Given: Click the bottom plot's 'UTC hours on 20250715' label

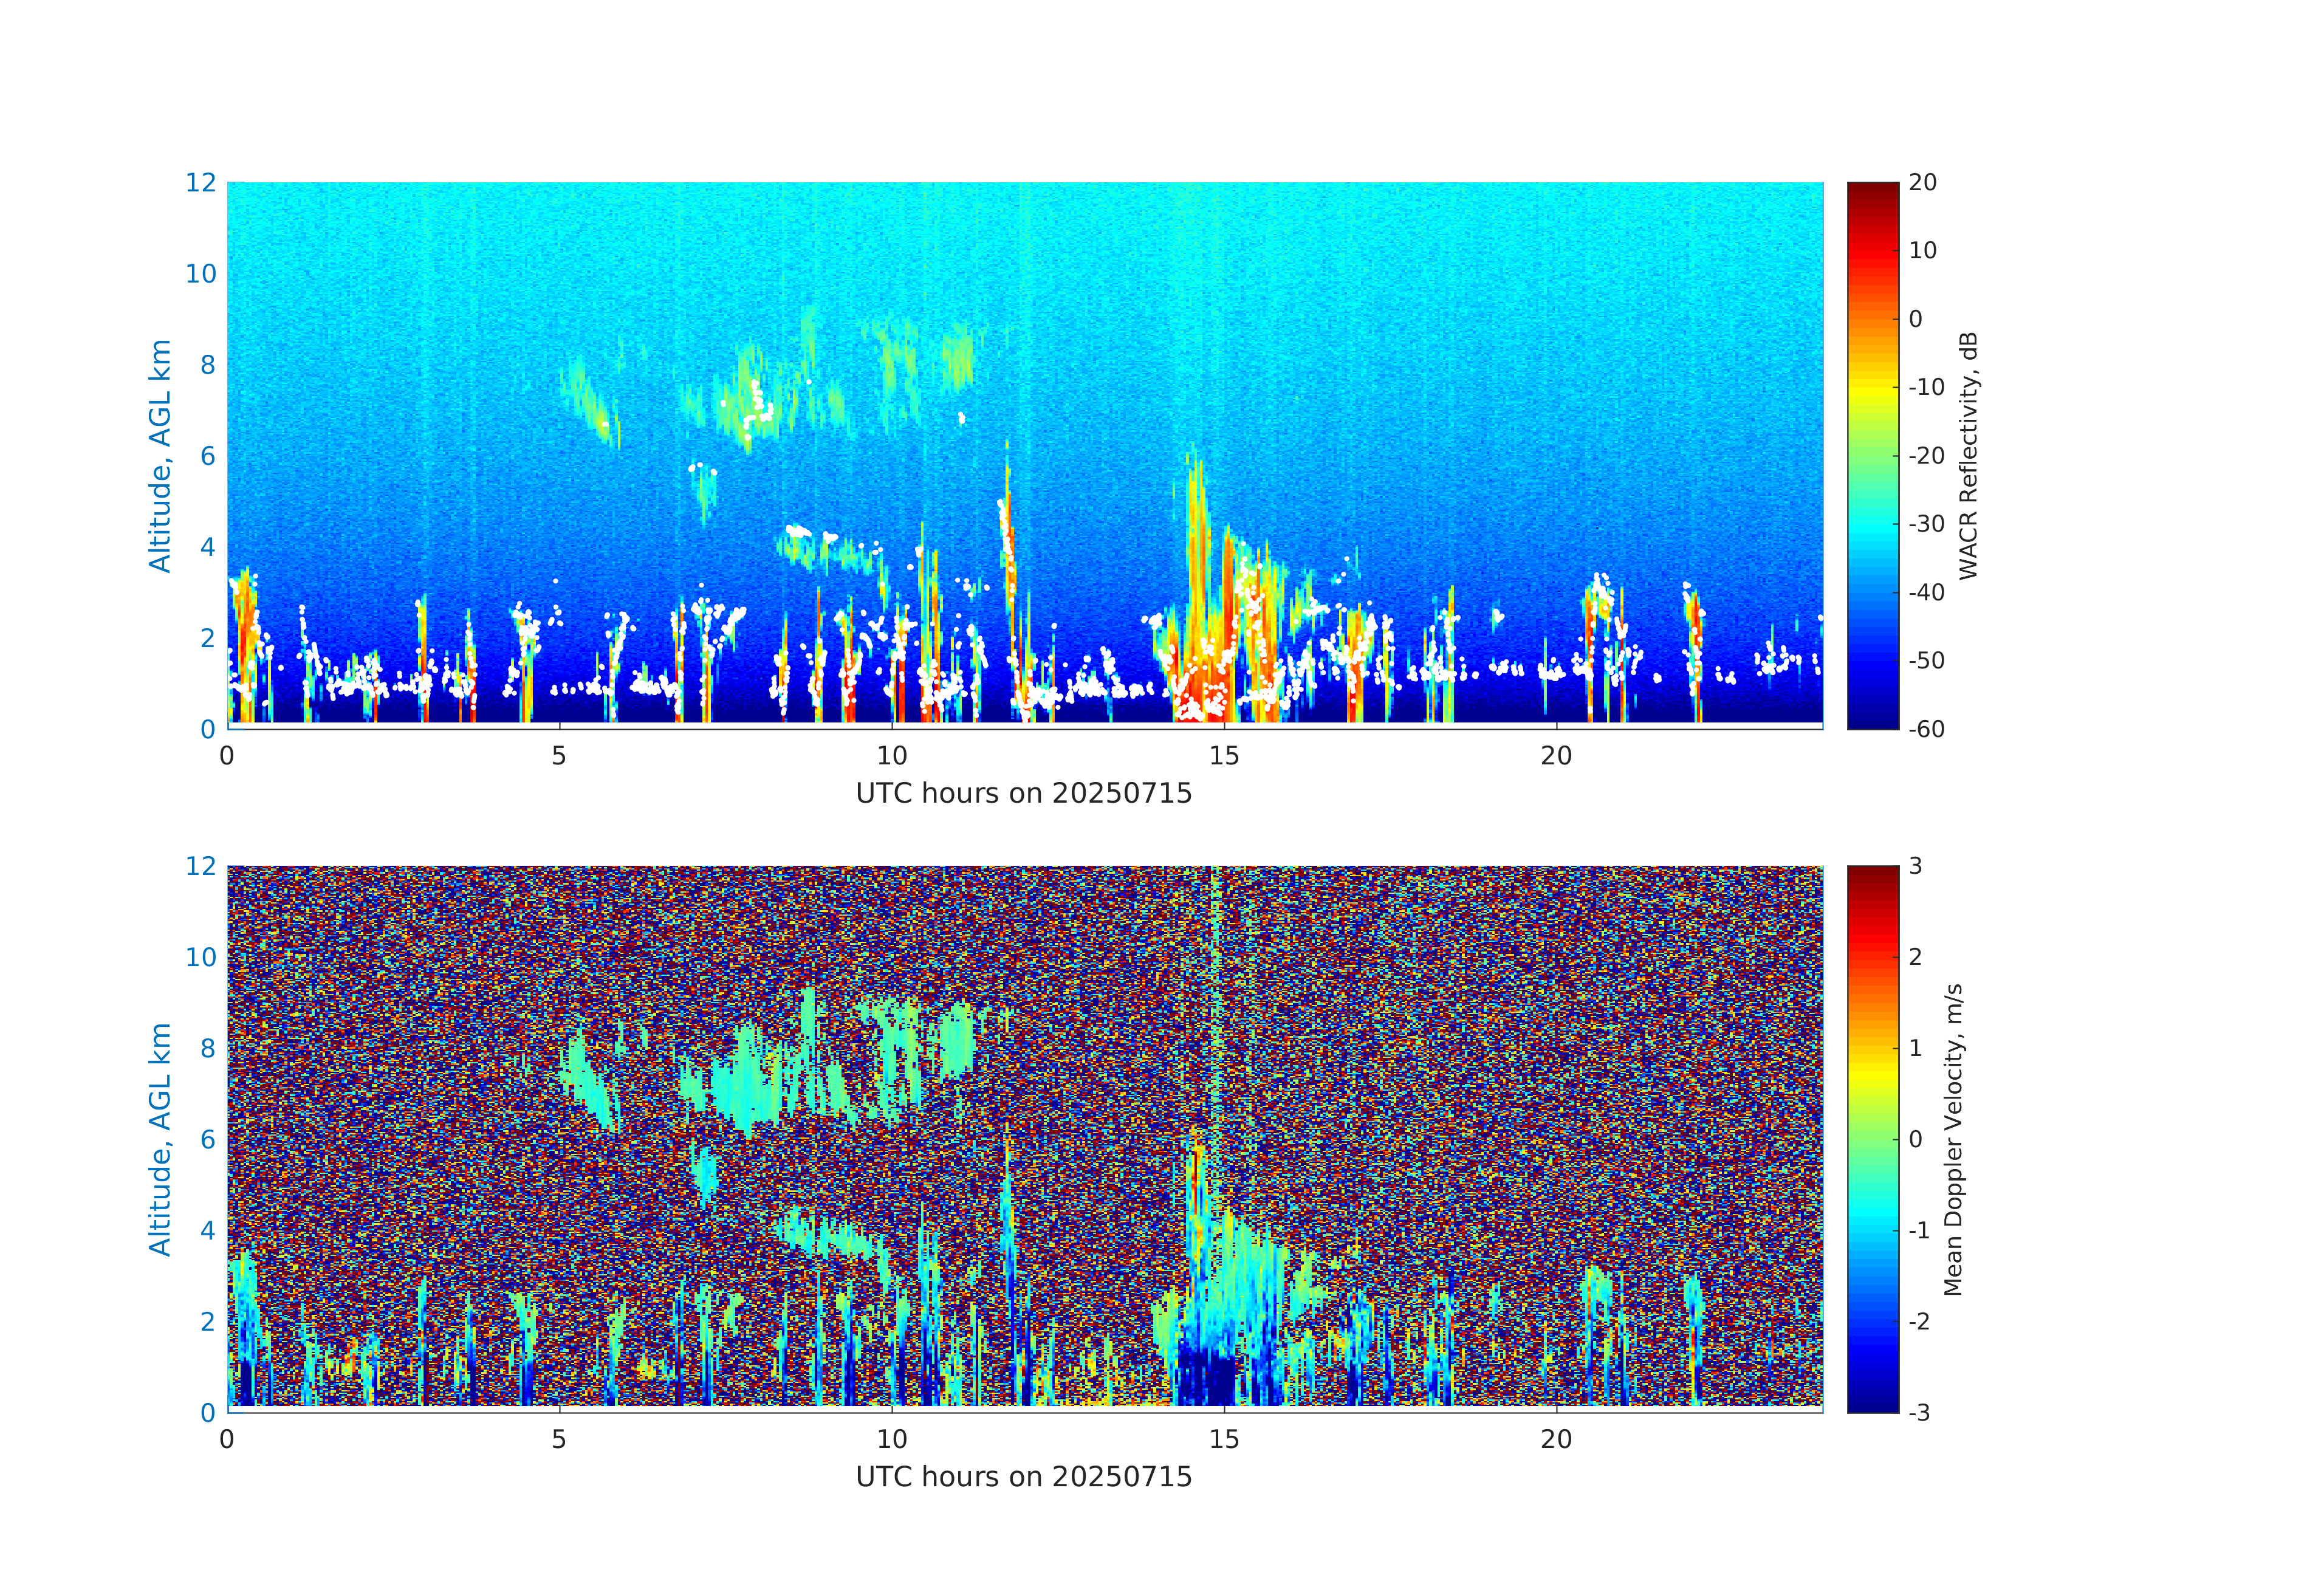Looking at the screenshot, I should click(x=1023, y=1477).
